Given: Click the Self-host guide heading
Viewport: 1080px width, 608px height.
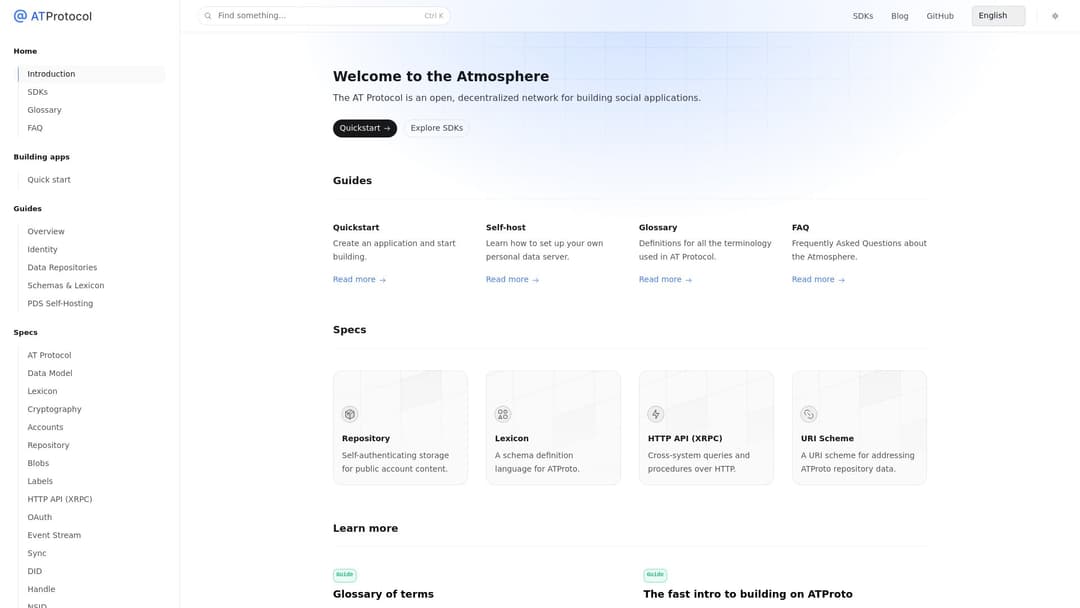Looking at the screenshot, I should 506,227.
